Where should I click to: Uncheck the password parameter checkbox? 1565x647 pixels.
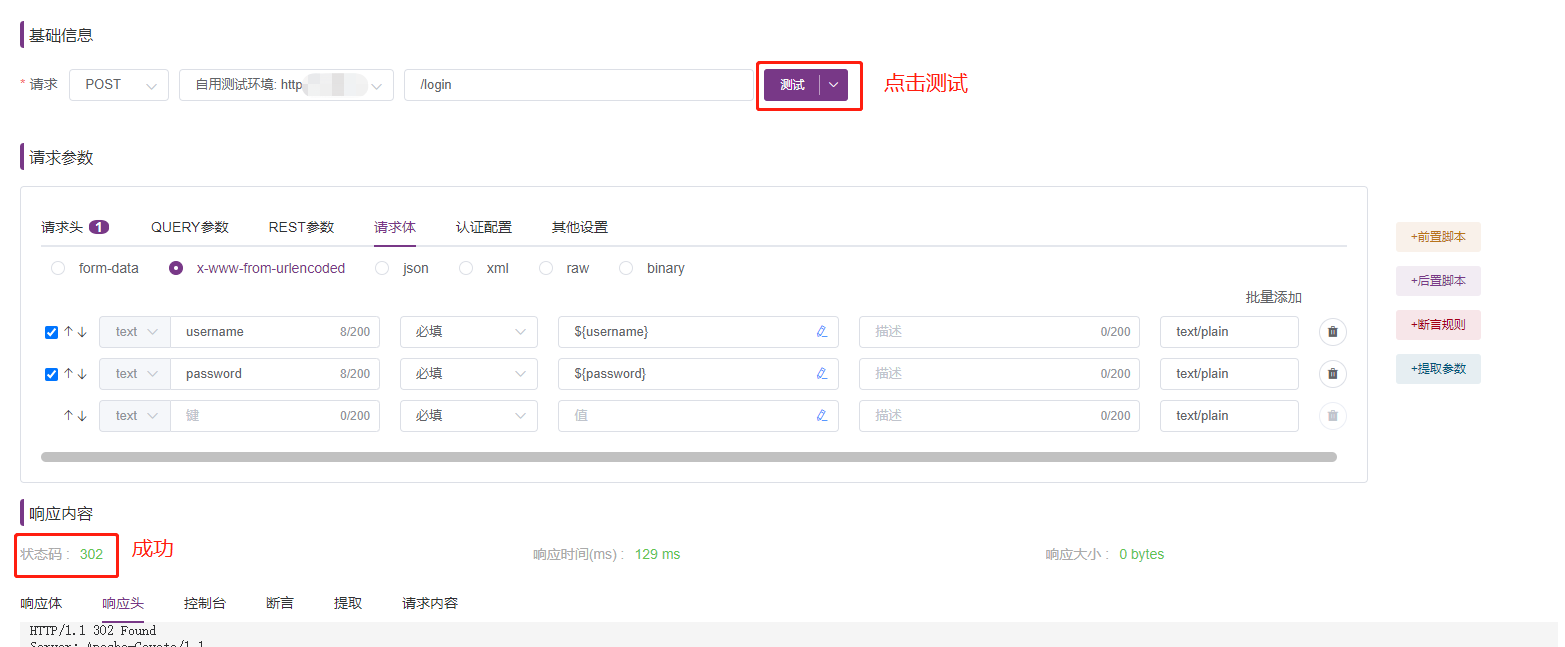[51, 373]
